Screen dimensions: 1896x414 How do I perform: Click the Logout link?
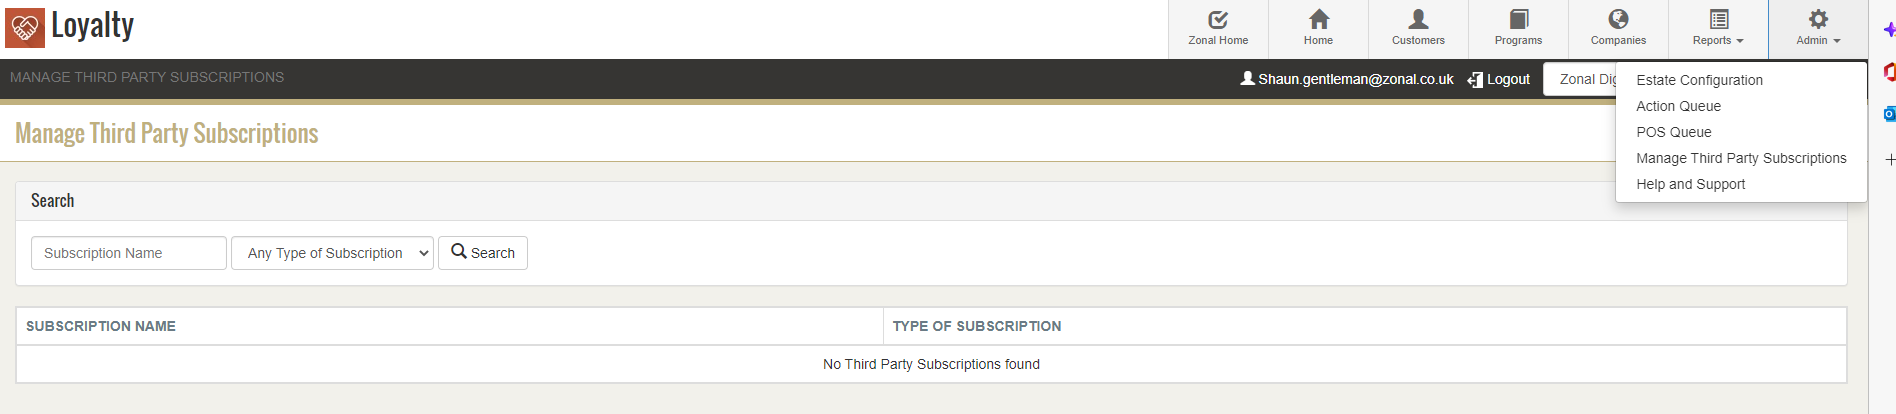(1499, 79)
